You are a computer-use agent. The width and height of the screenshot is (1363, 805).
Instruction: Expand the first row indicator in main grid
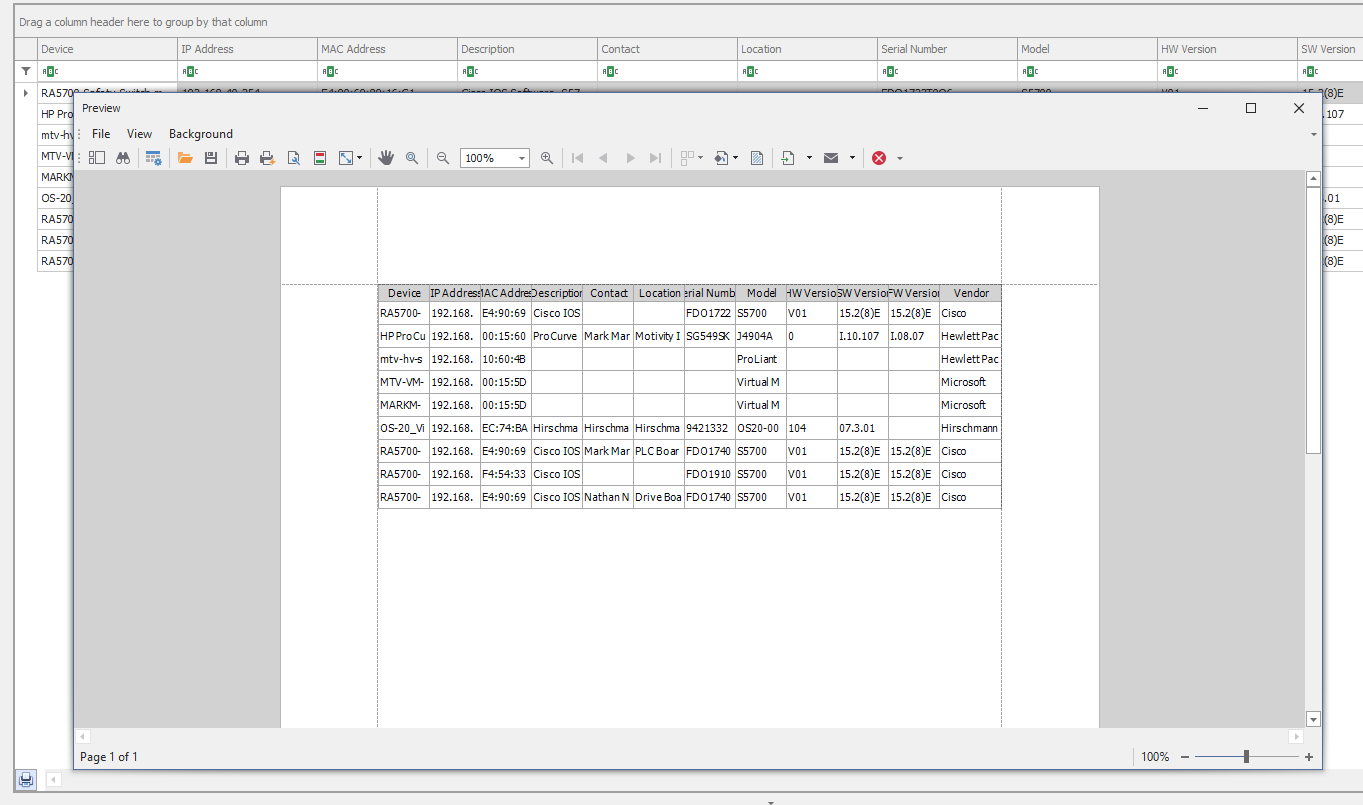click(26, 93)
